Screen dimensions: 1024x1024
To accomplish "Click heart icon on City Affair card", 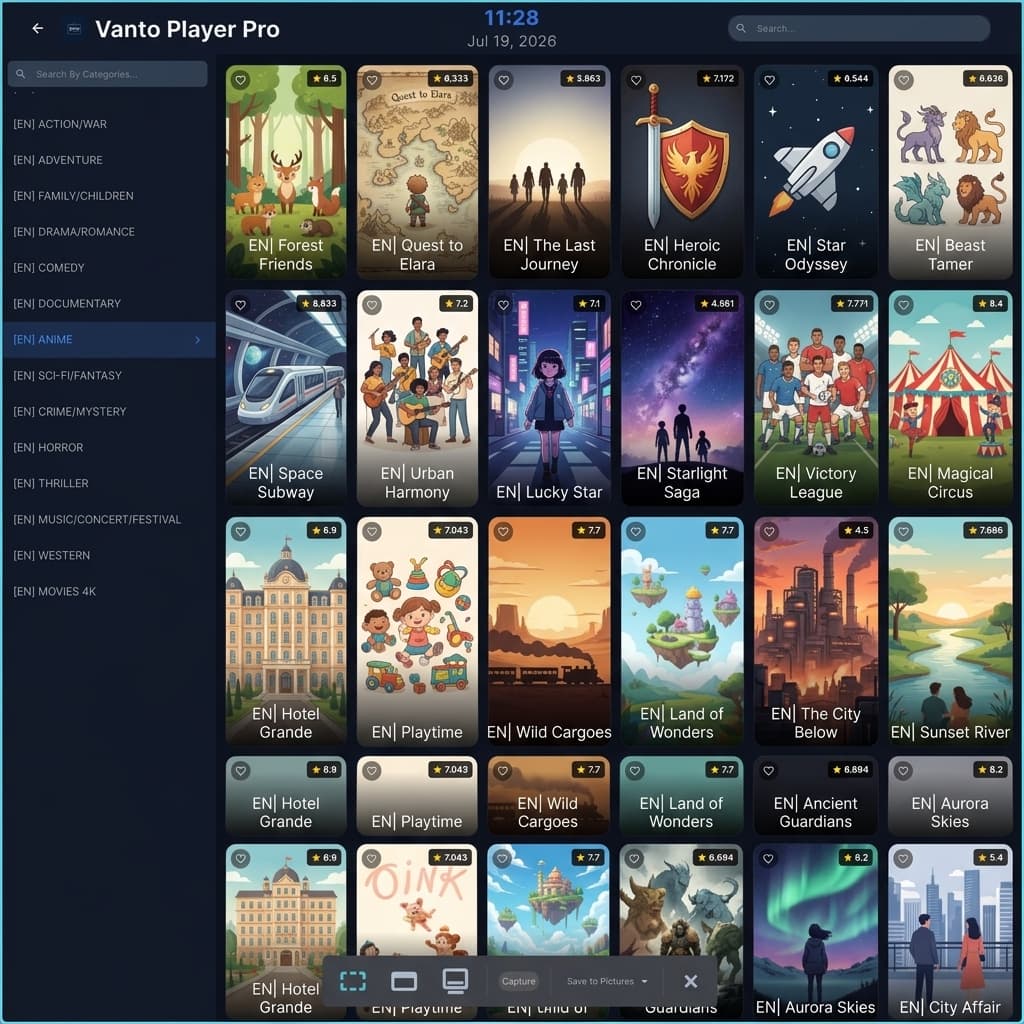I will point(903,859).
